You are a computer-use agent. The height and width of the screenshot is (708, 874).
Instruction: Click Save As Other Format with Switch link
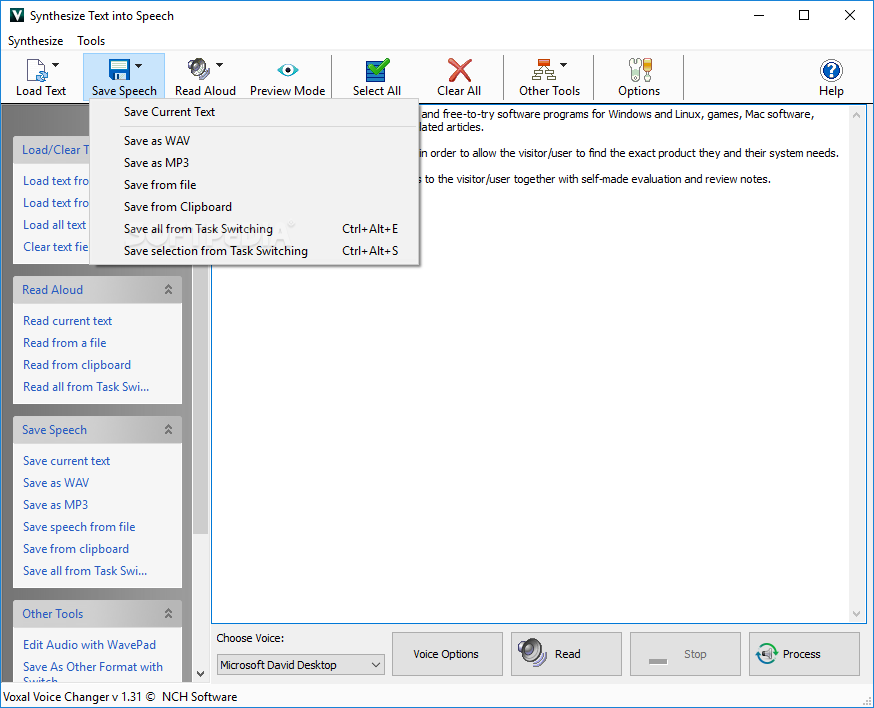93,671
